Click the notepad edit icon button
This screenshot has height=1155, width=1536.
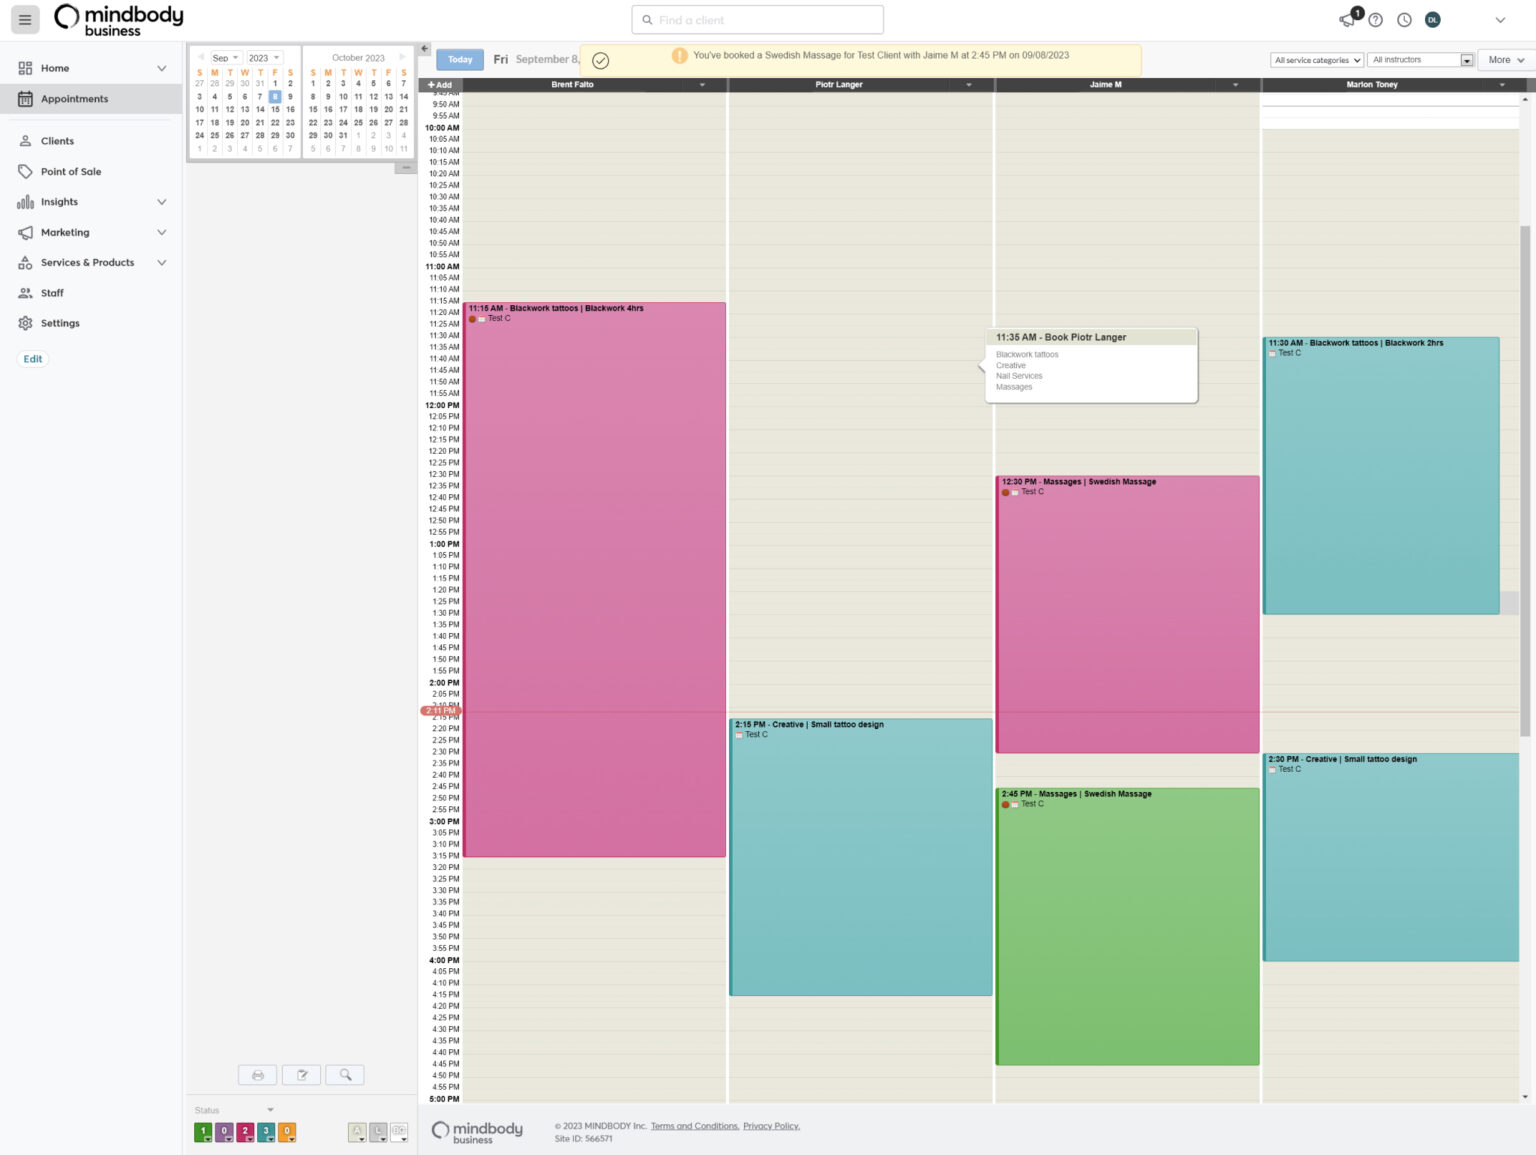click(301, 1075)
